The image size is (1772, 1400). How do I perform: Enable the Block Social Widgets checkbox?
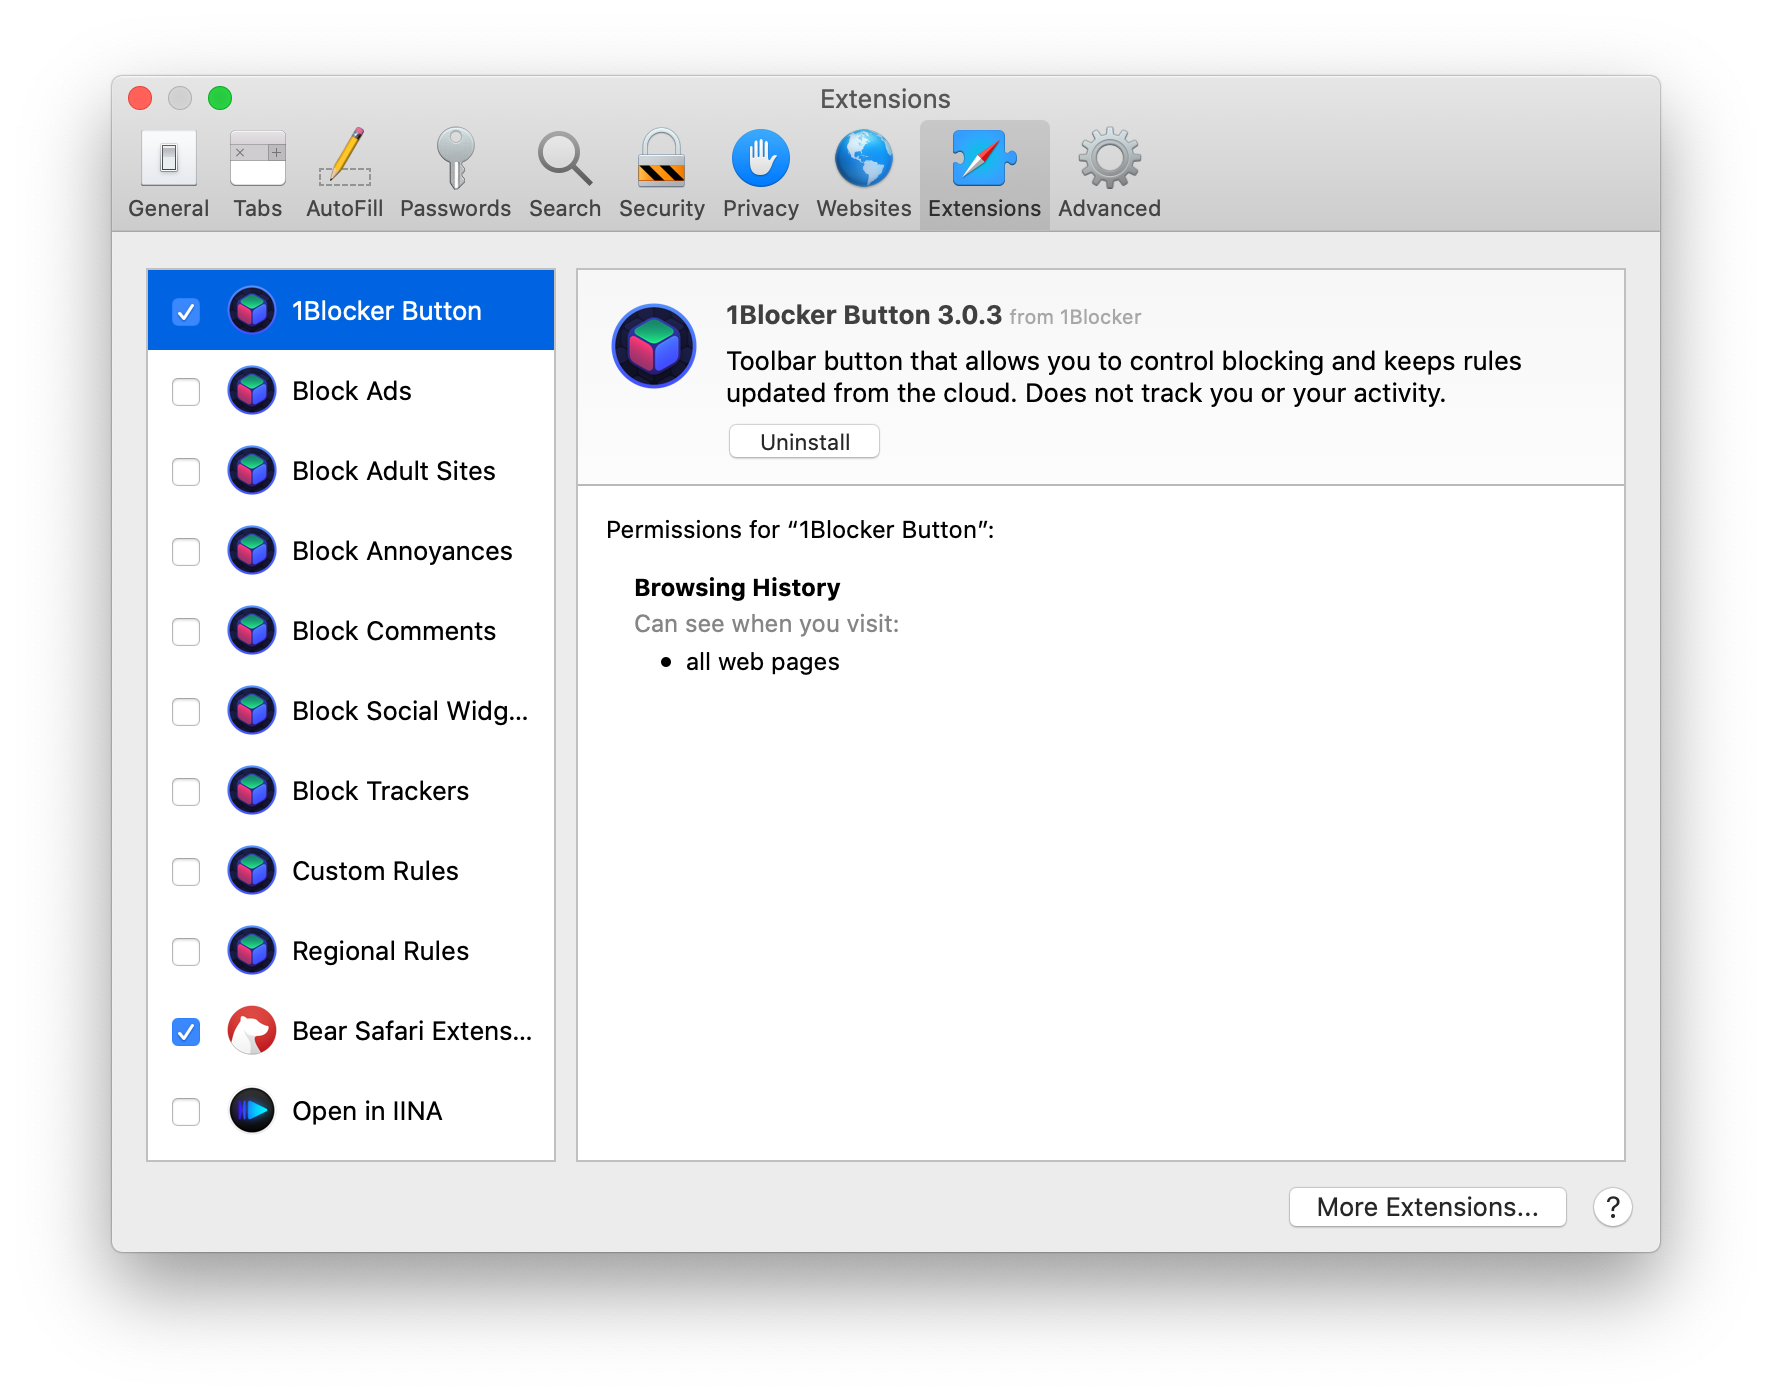(x=186, y=711)
